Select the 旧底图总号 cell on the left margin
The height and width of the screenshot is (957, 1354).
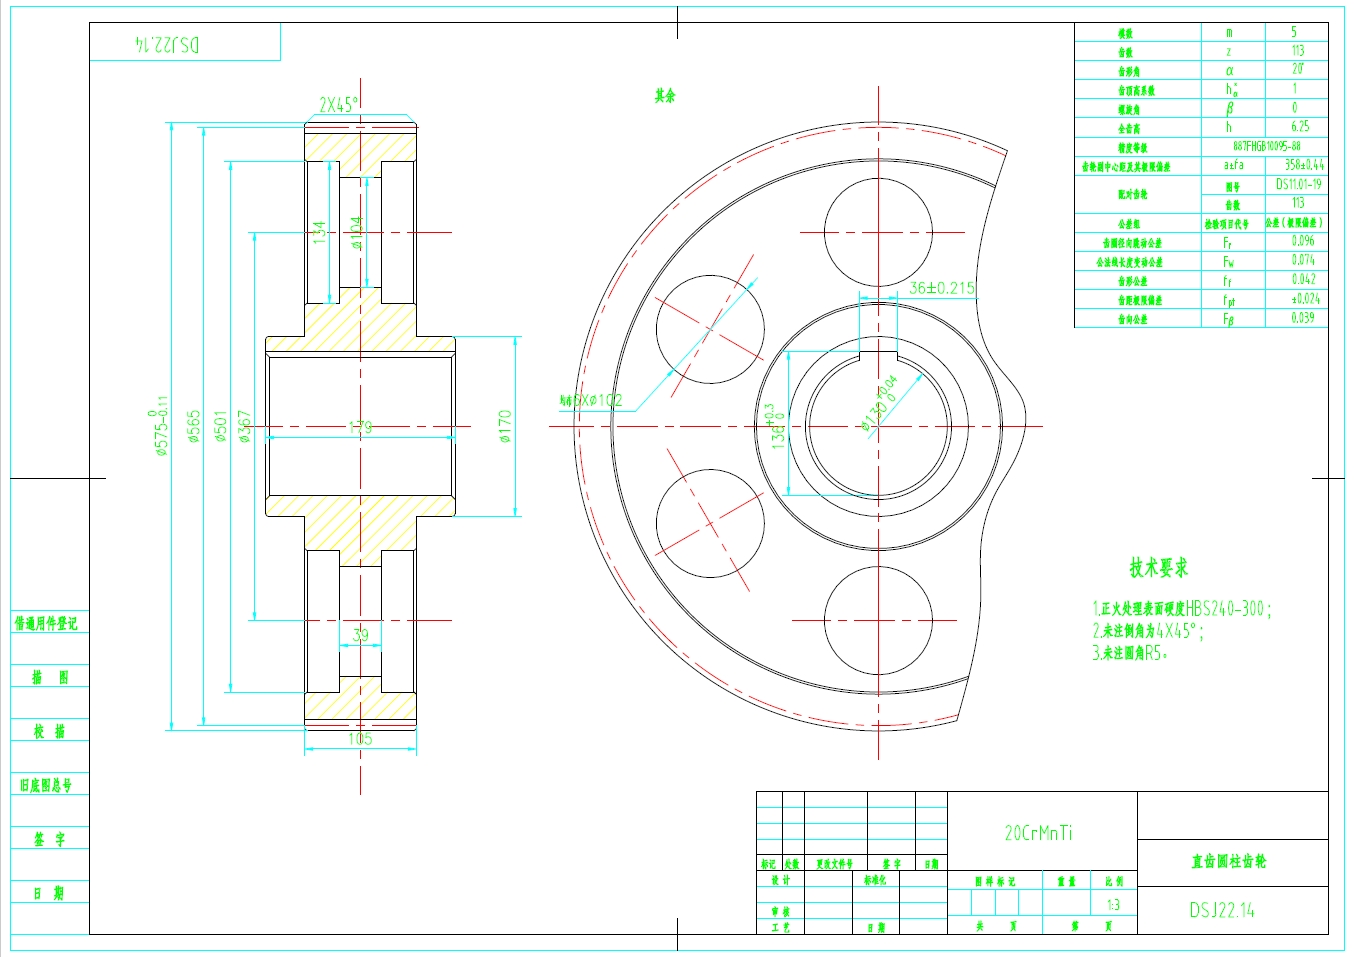point(46,785)
